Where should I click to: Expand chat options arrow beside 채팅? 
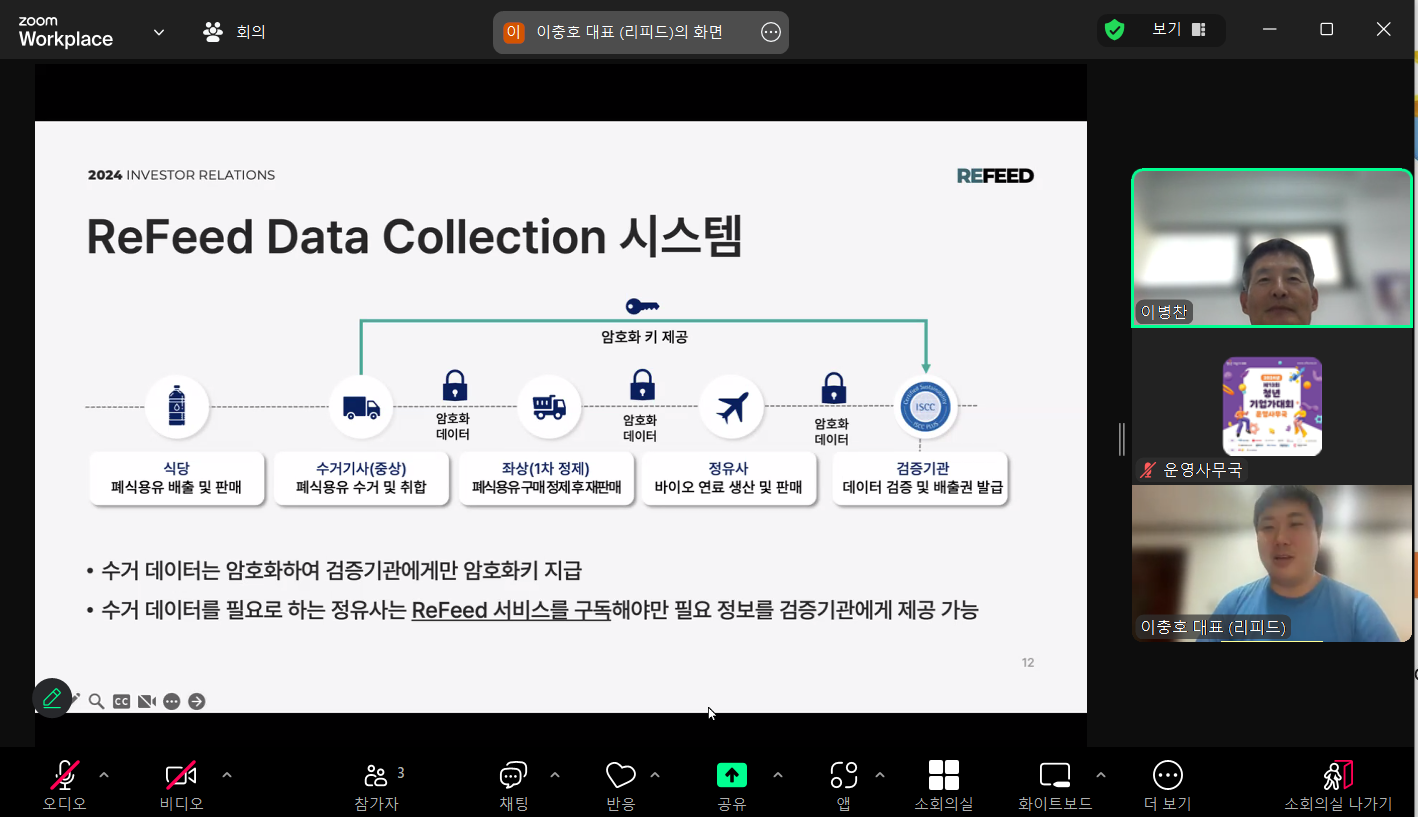555,775
